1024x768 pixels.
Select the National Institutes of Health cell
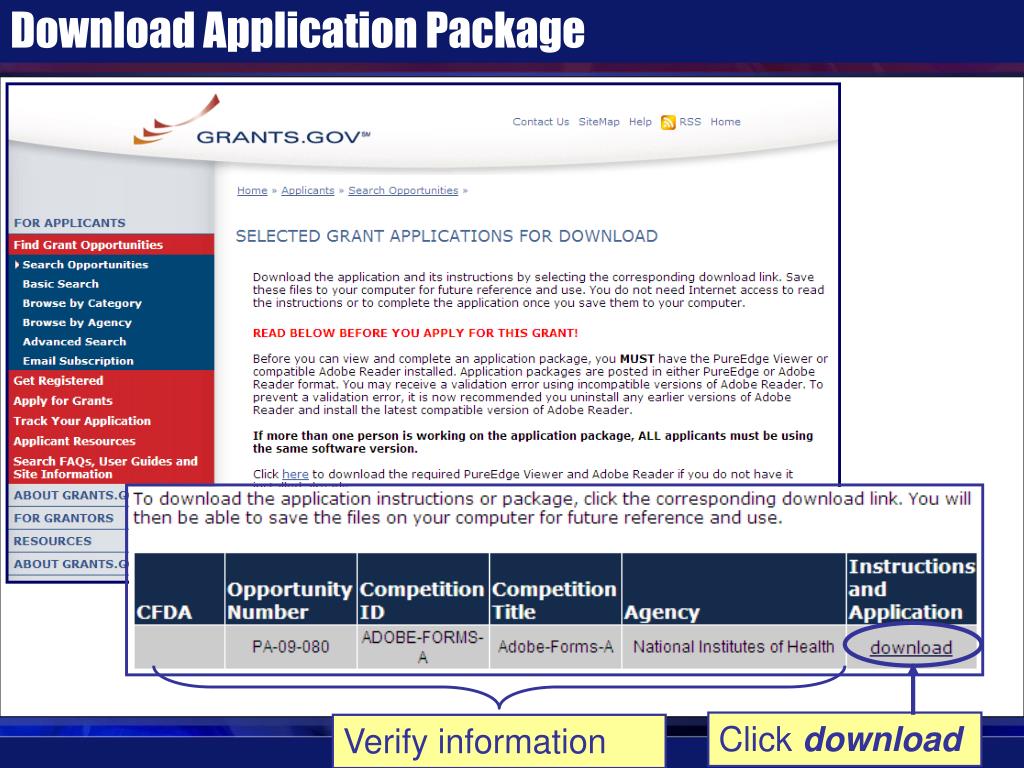coord(734,647)
